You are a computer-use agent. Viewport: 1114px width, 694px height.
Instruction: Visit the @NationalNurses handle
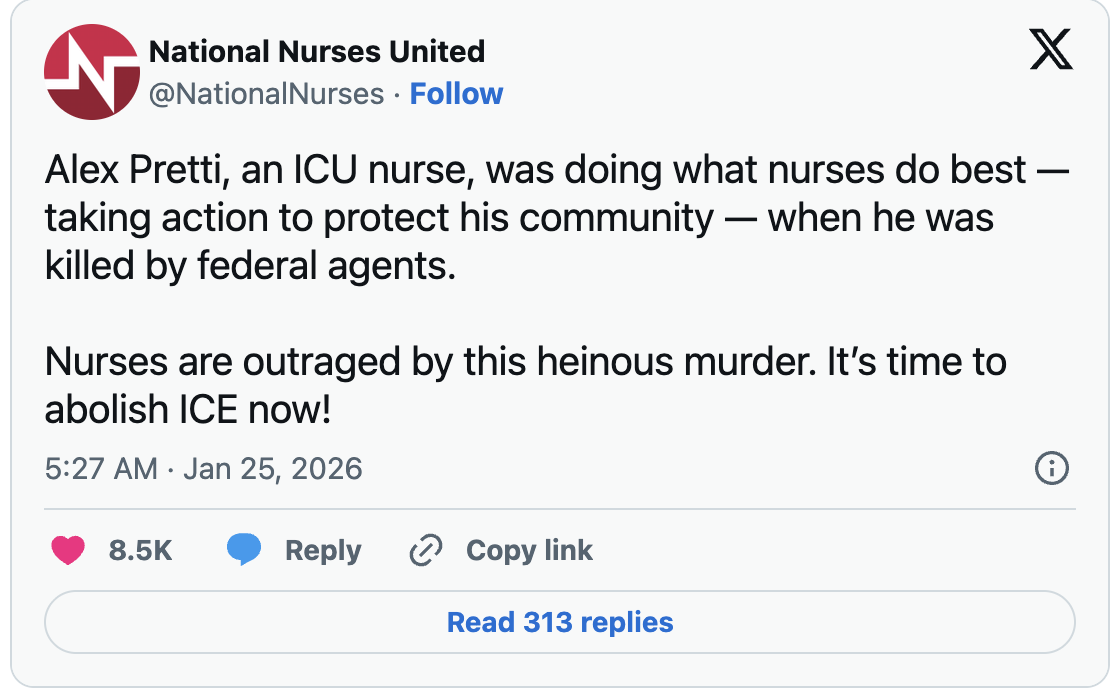[x=267, y=94]
